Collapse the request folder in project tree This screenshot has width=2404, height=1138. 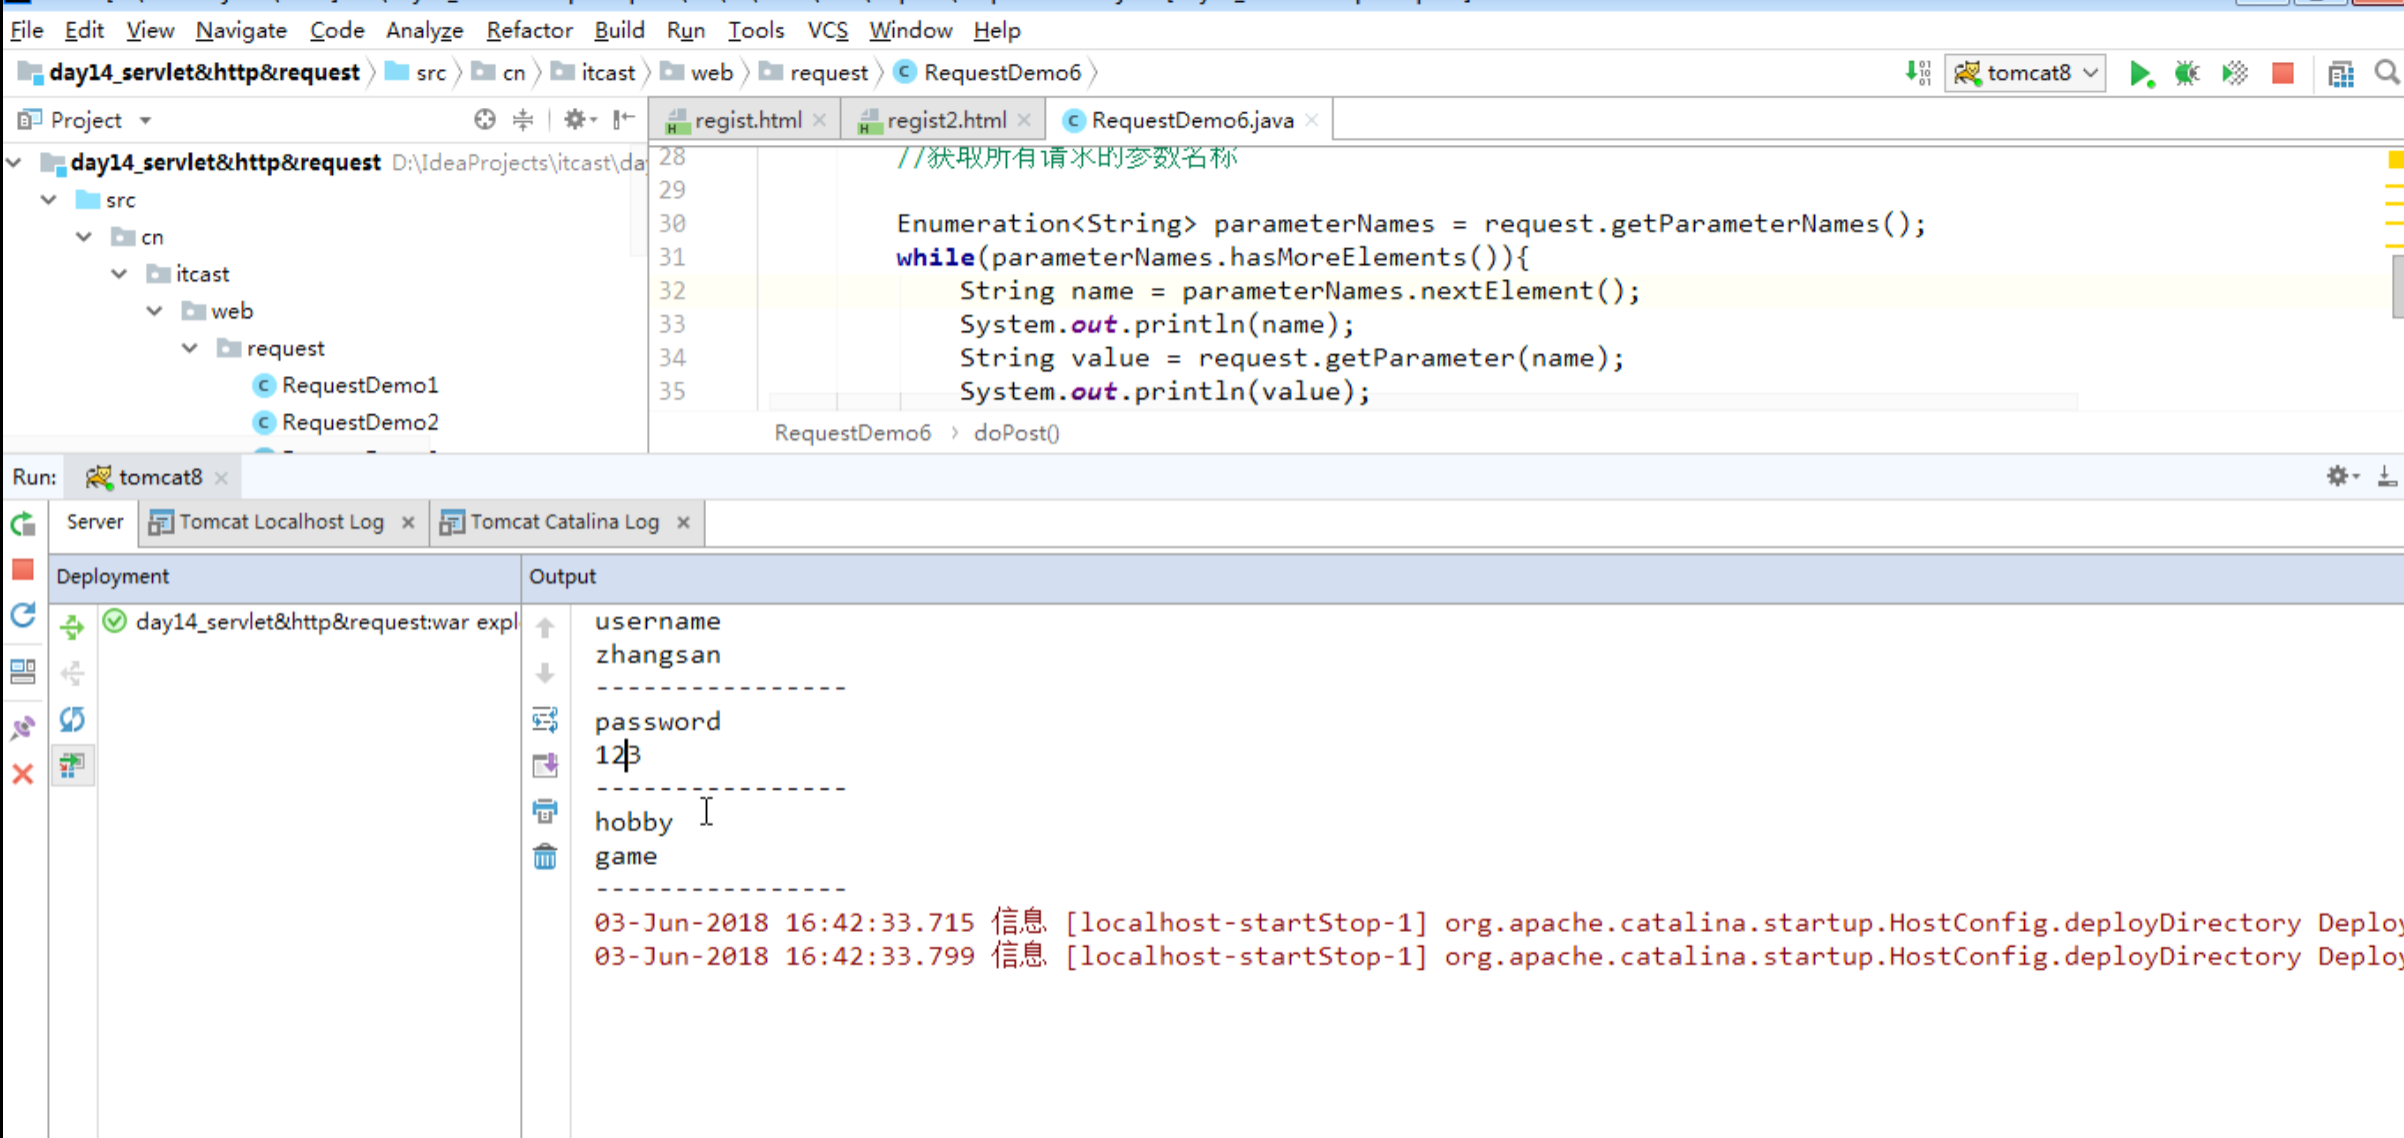pos(190,348)
